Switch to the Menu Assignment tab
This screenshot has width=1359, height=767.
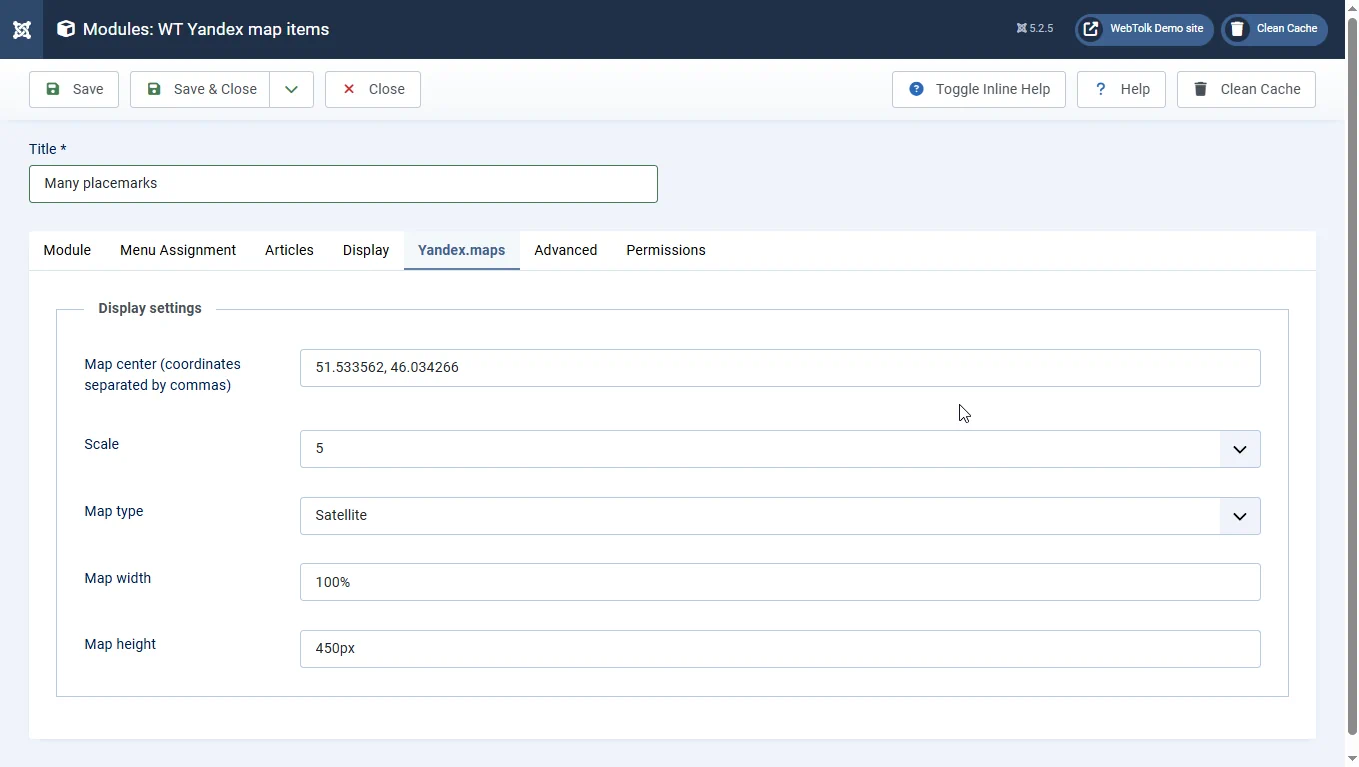[x=178, y=250]
